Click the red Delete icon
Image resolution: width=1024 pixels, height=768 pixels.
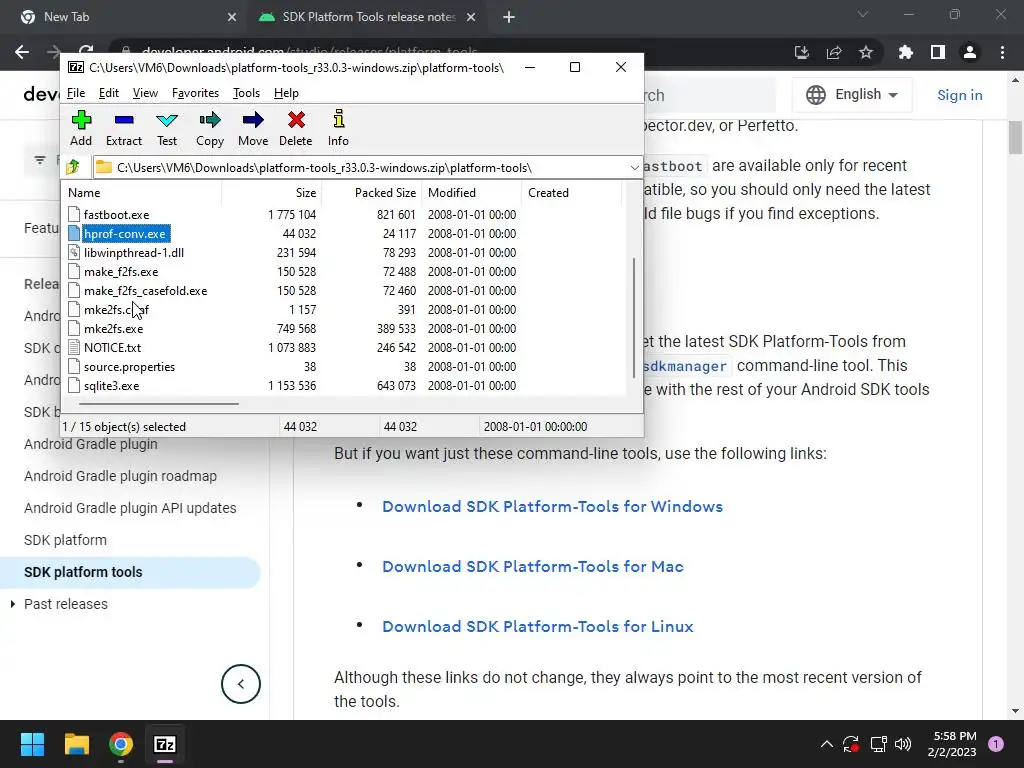pos(295,128)
